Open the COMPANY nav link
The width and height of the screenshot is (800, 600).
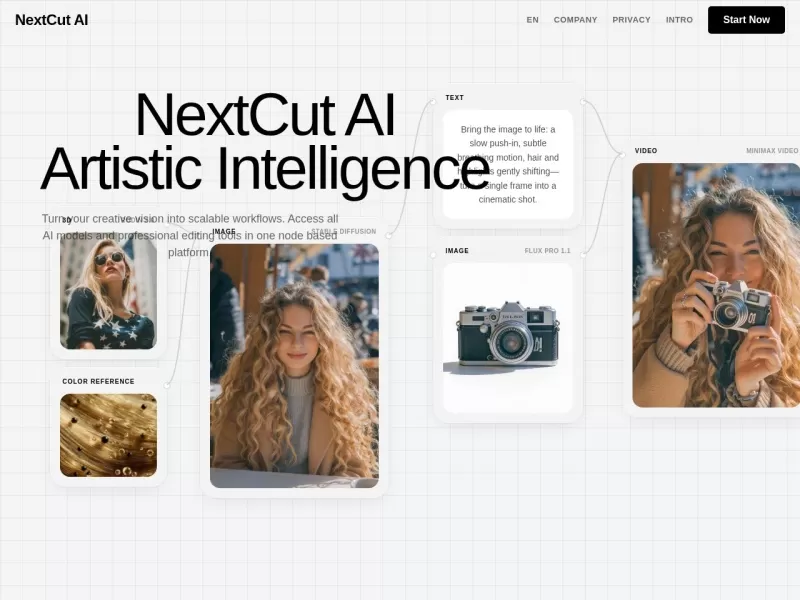coord(575,20)
